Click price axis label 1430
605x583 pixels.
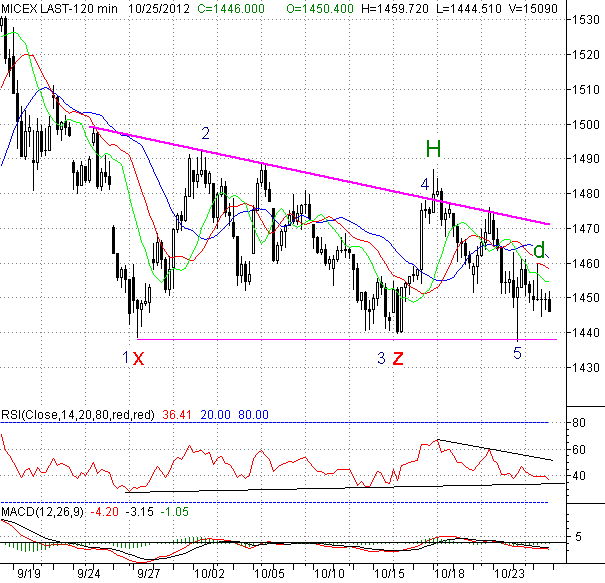(x=585, y=367)
